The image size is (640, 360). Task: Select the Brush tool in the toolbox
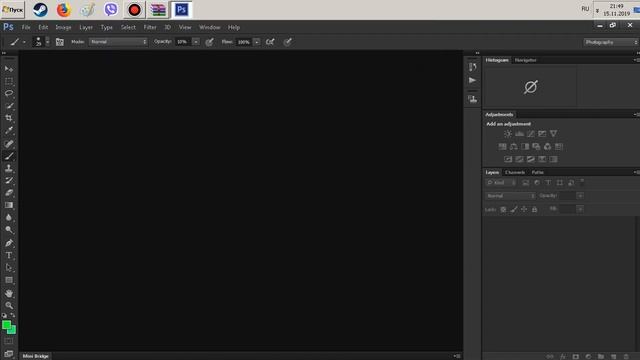coord(9,156)
